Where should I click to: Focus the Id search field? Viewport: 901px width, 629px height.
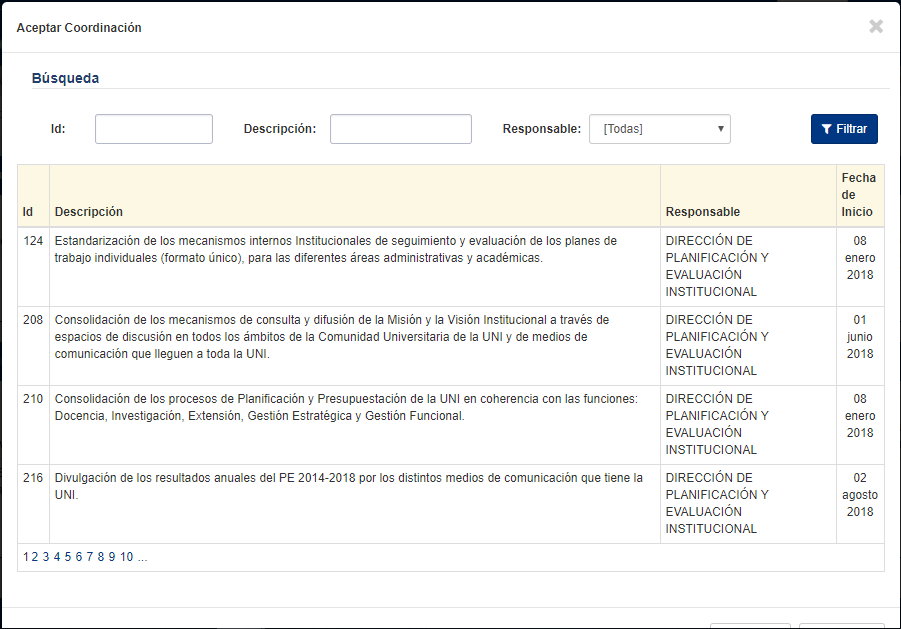tap(153, 129)
